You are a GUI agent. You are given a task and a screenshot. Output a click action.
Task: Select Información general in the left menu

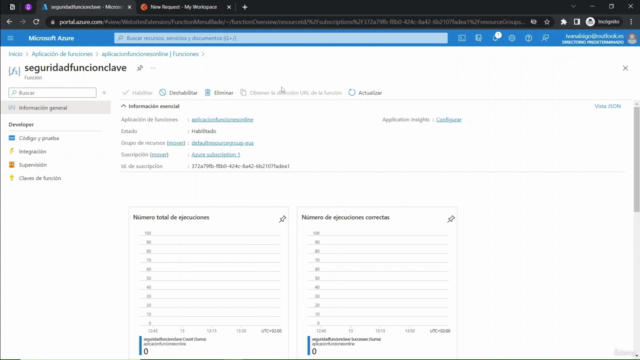tap(56, 108)
